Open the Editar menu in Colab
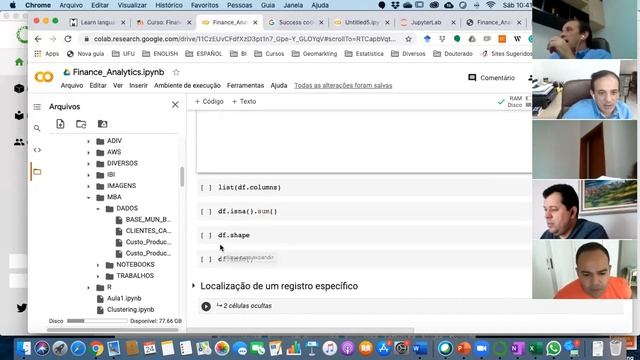The width and height of the screenshot is (640, 360). pyautogui.click(x=98, y=85)
